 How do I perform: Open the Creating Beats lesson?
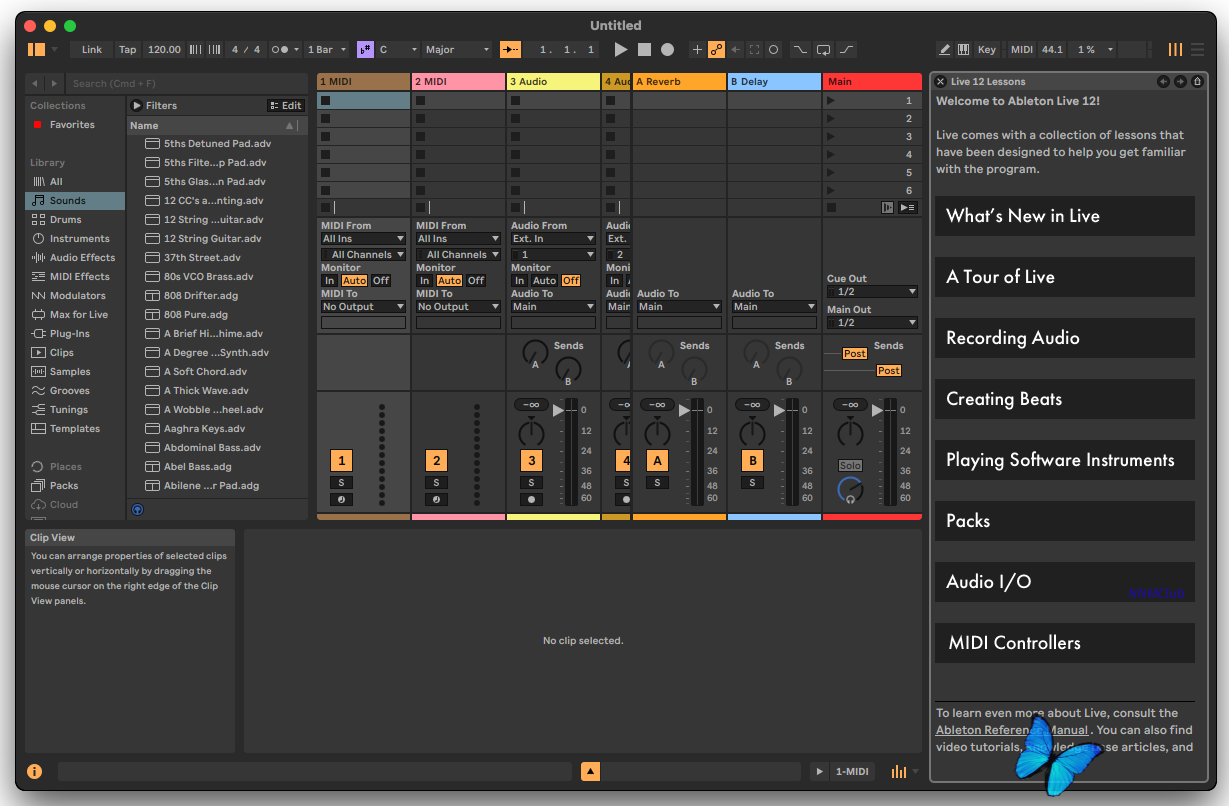[x=1064, y=399]
